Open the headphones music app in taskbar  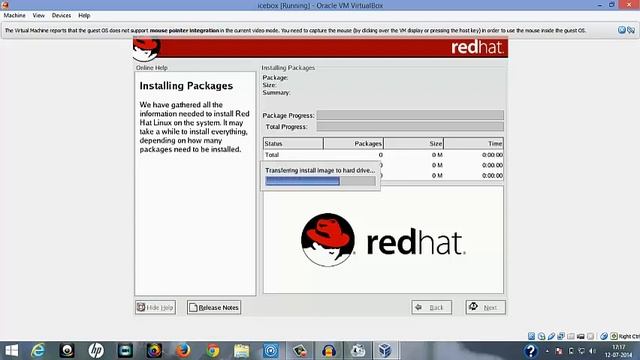tap(329, 351)
